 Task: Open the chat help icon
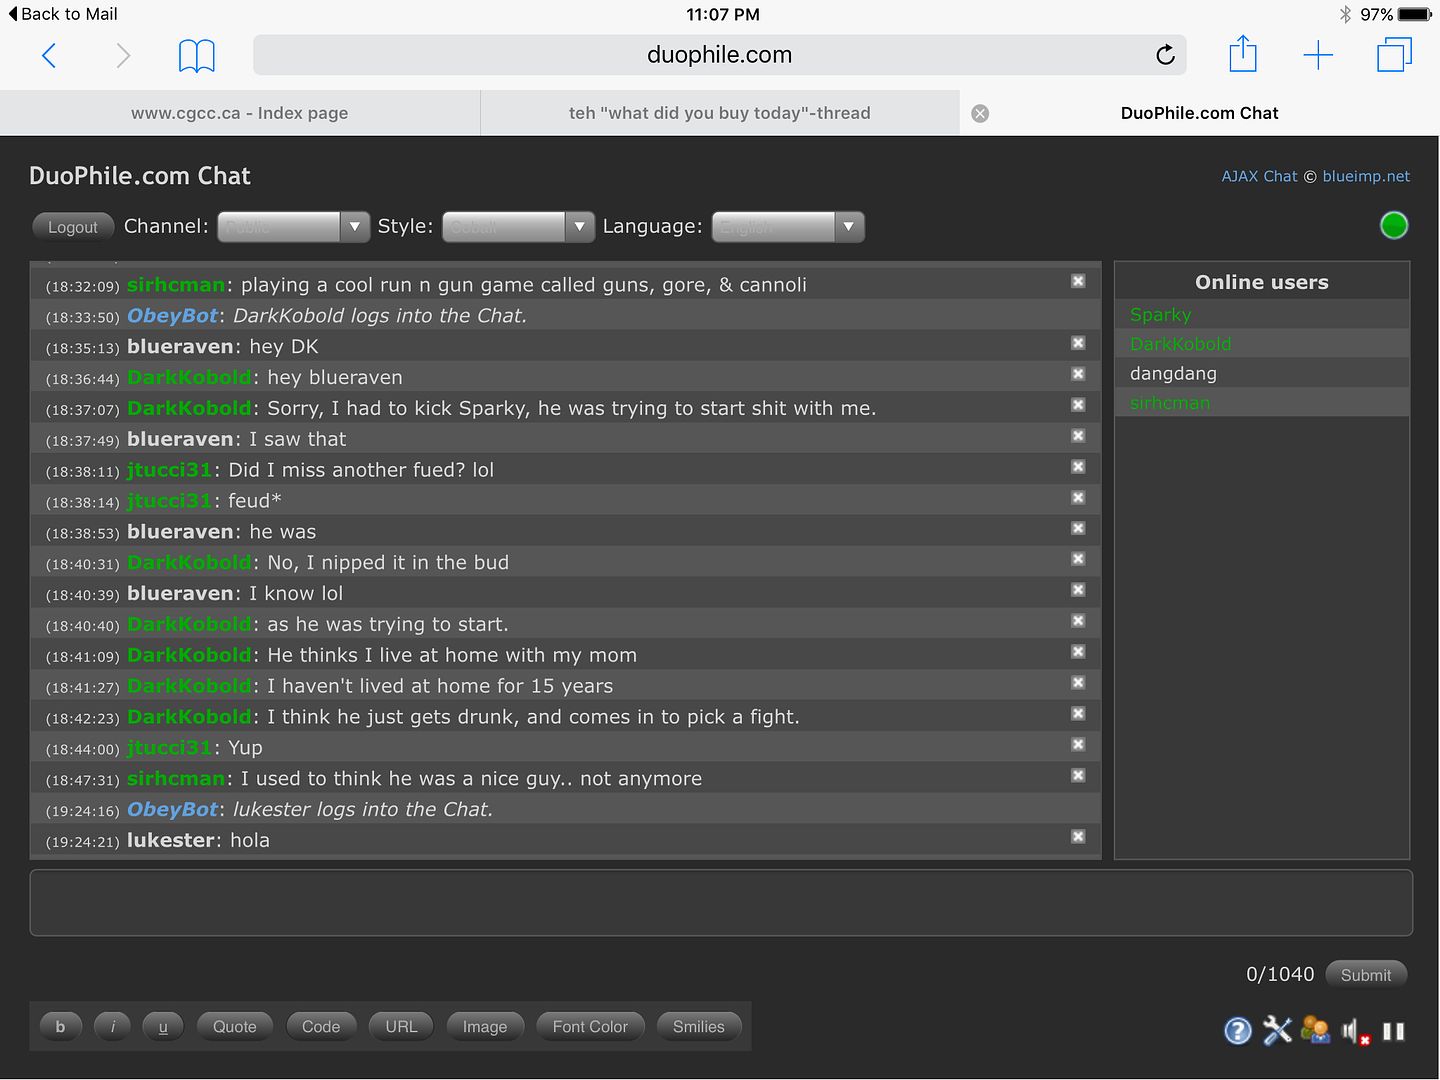tap(1237, 1030)
